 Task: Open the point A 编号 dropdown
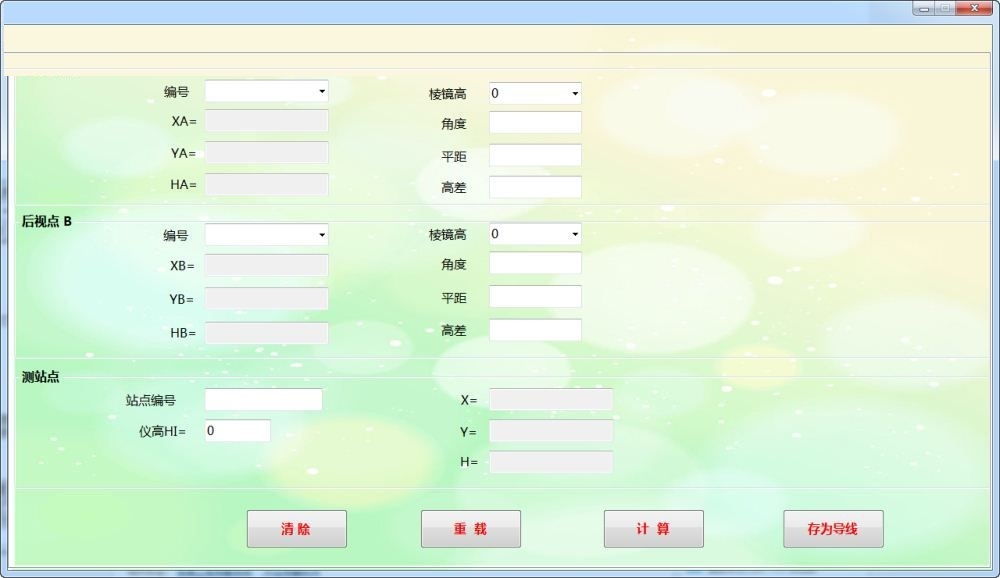[x=267, y=91]
